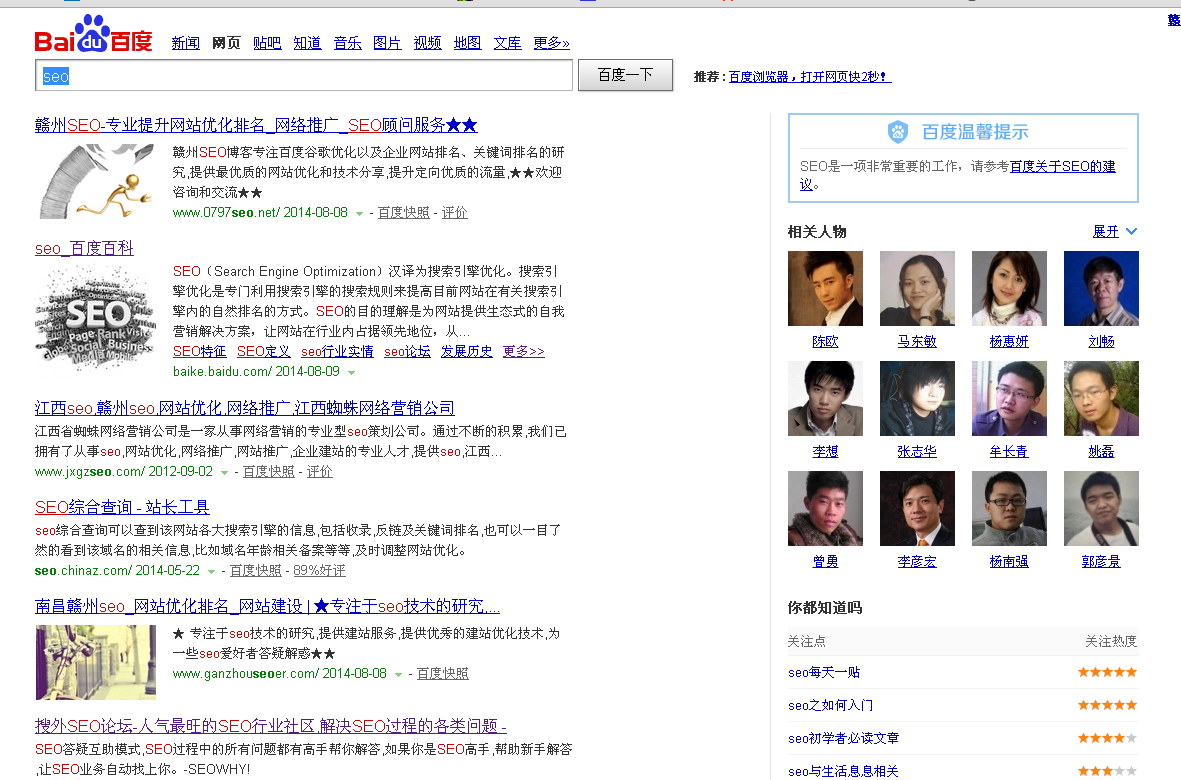Viewport: 1181px width, 780px height.
Task: Open 江西seo,赣州seo,网站优化 result title
Action: [x=245, y=408]
